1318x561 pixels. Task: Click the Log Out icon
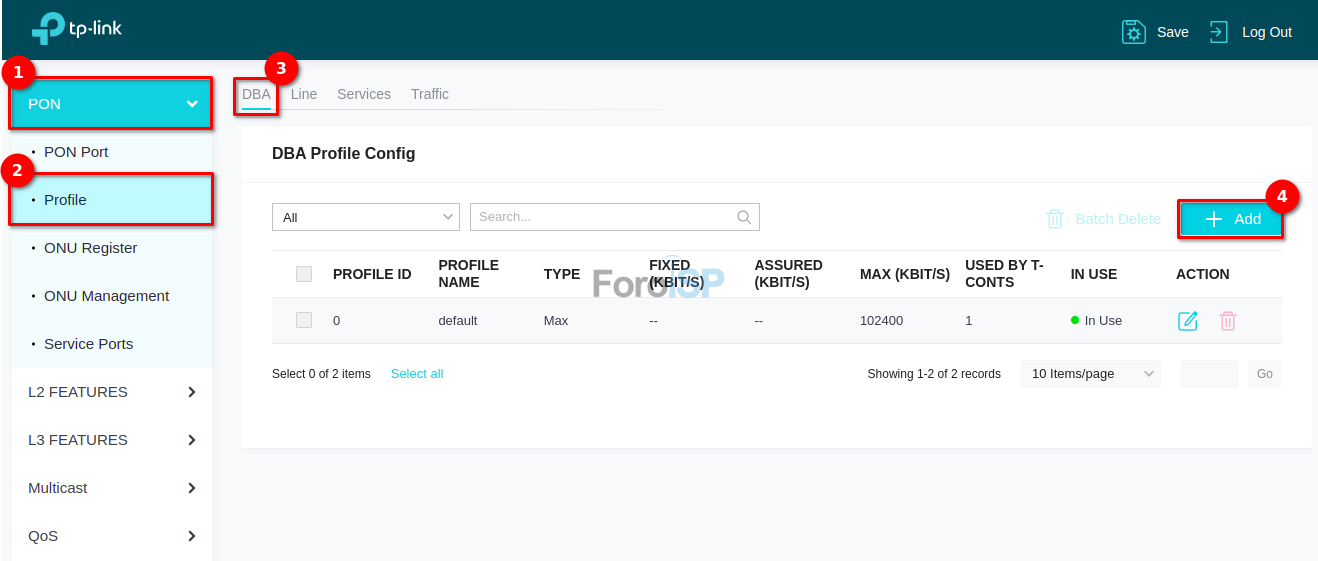(x=1218, y=32)
